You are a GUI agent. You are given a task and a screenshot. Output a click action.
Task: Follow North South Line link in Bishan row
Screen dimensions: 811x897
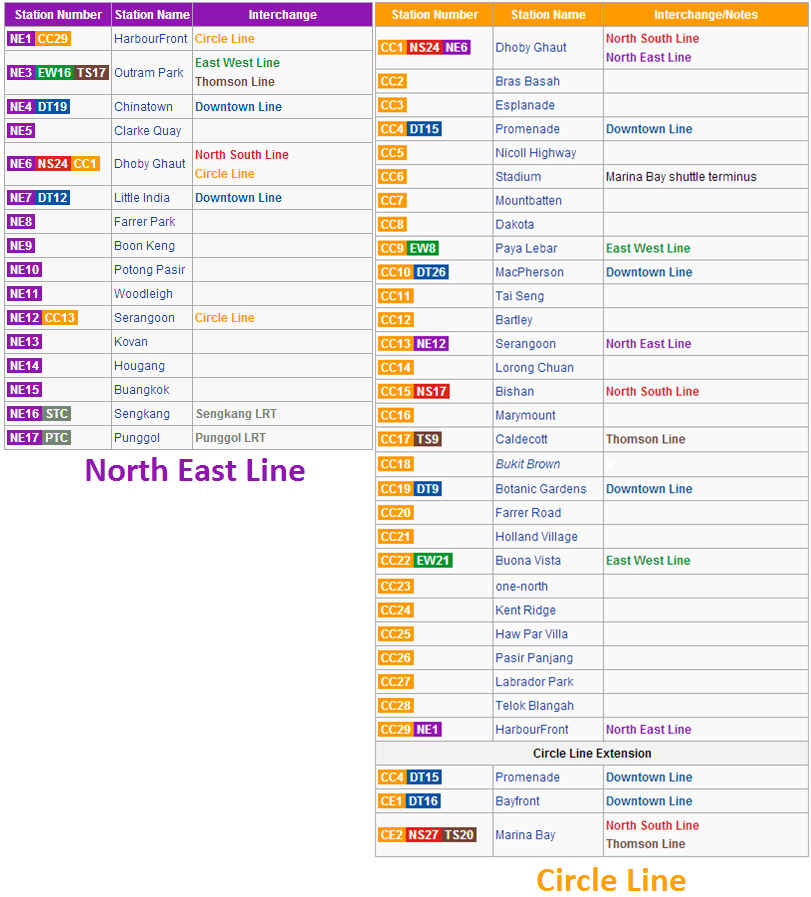pos(653,392)
